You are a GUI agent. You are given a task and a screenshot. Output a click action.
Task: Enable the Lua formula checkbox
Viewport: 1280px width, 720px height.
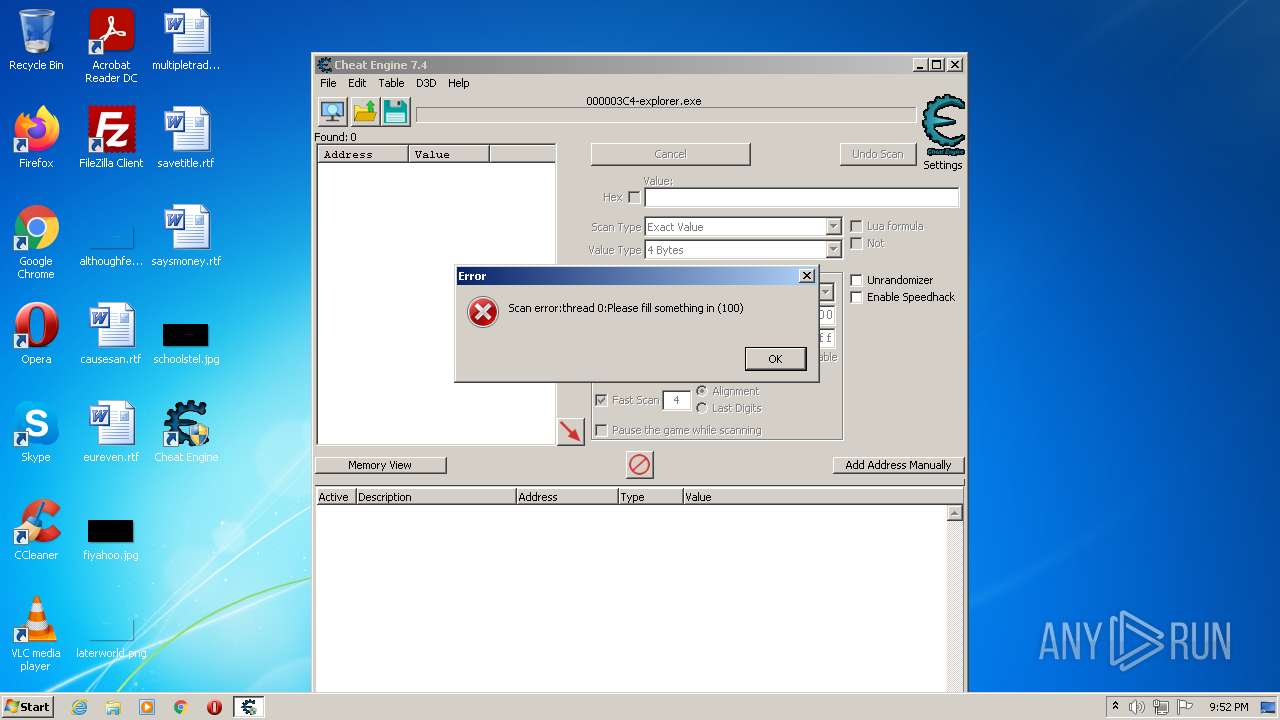pos(856,226)
